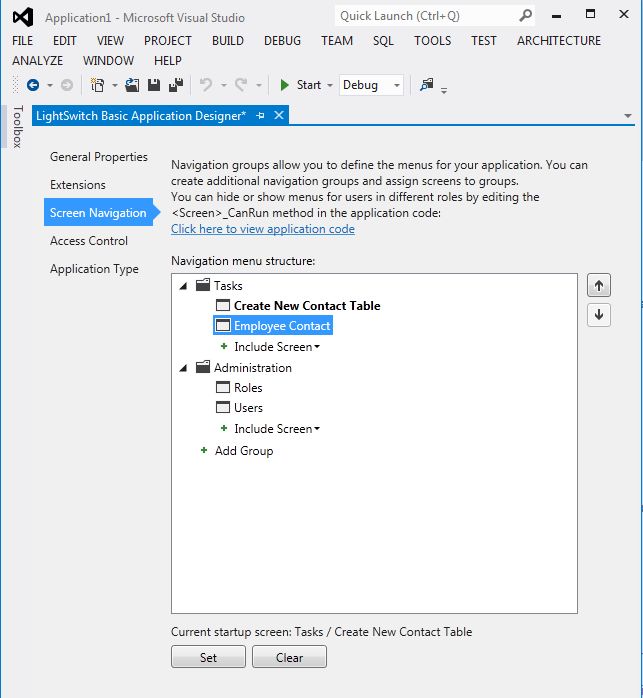
Task: Click the Create New Contact Table screen icon
Action: [x=223, y=305]
